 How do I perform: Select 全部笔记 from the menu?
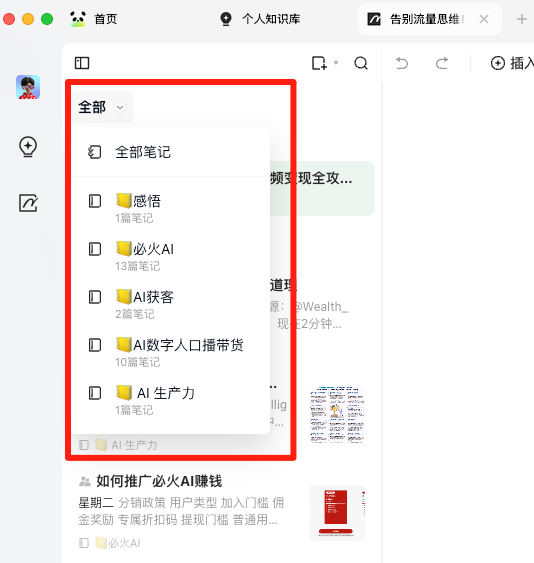[171, 152]
